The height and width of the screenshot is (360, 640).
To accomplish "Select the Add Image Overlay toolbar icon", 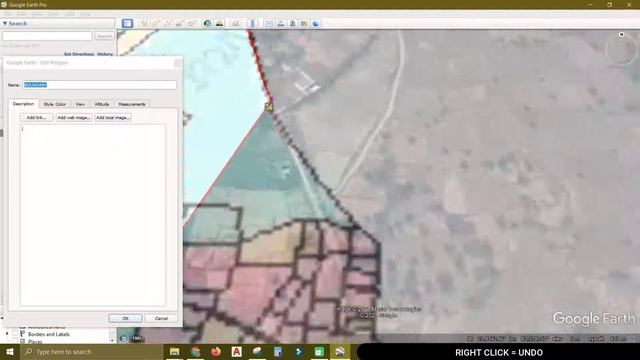I will (x=179, y=23).
